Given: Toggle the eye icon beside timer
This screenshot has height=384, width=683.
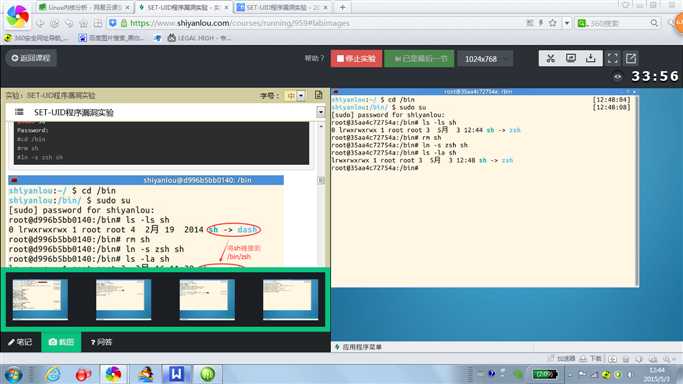Looking at the screenshot, I should pos(618,77).
